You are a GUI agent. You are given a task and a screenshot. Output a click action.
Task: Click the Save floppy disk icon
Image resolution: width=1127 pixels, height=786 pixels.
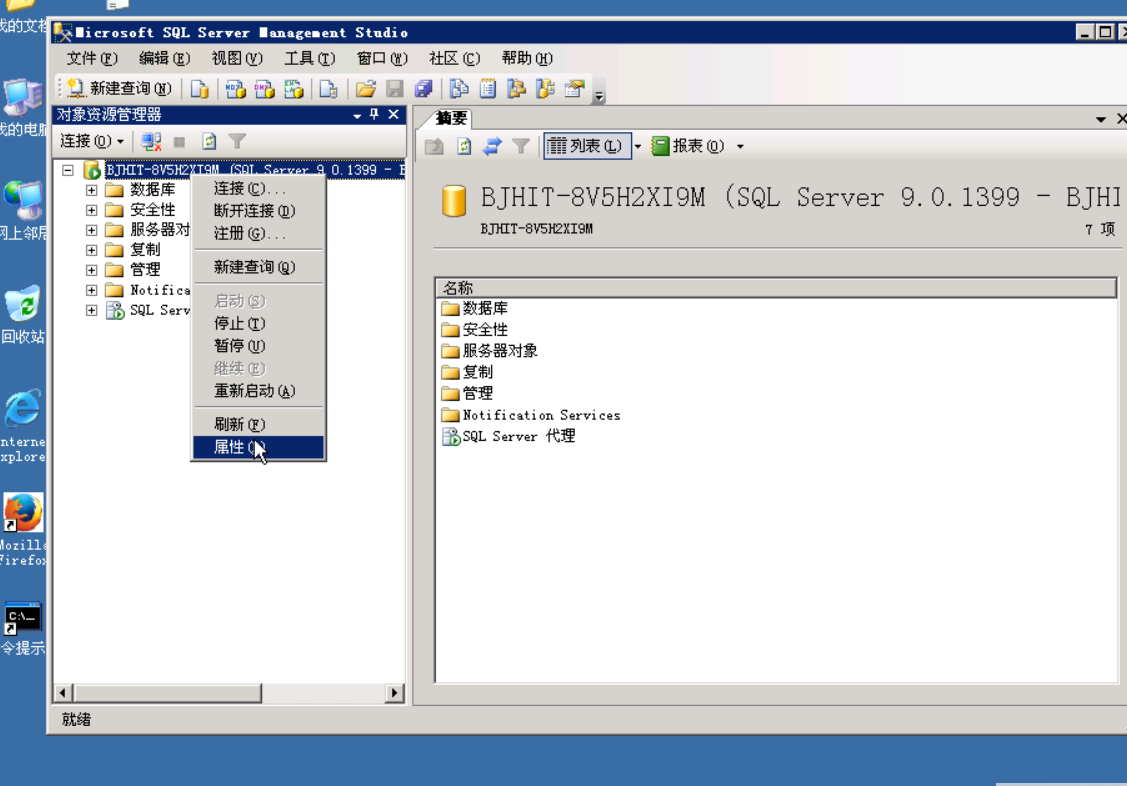[395, 88]
